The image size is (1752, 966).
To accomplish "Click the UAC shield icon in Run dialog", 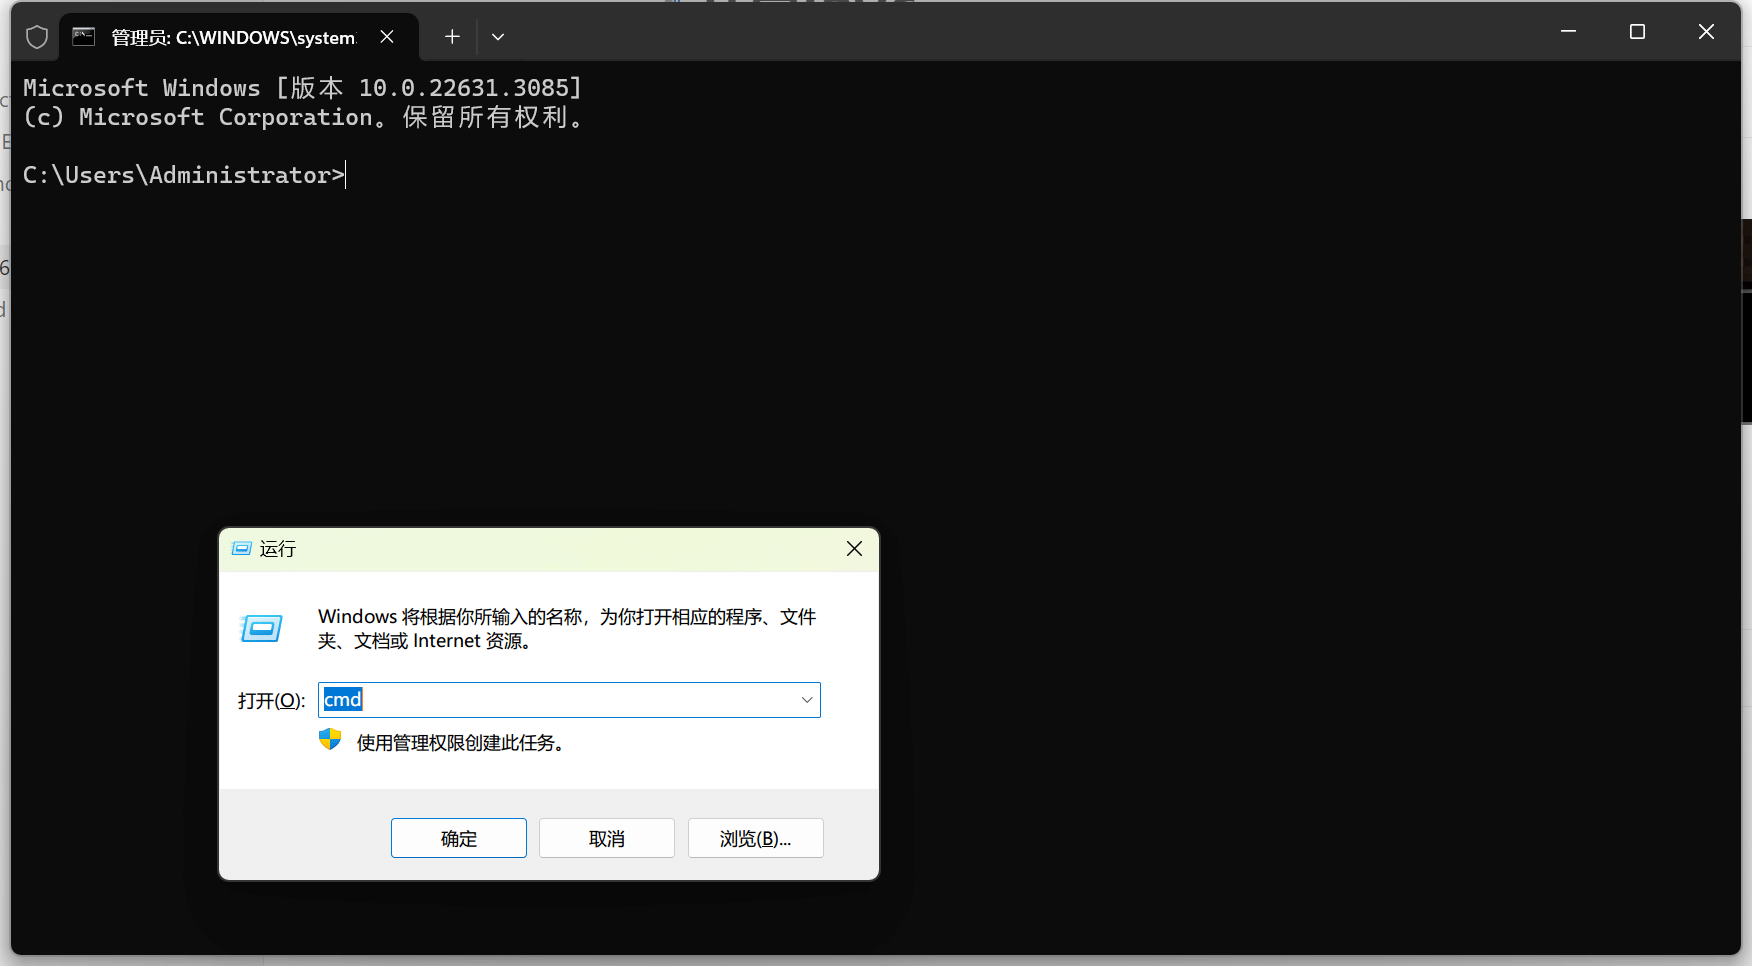I will click(x=330, y=740).
